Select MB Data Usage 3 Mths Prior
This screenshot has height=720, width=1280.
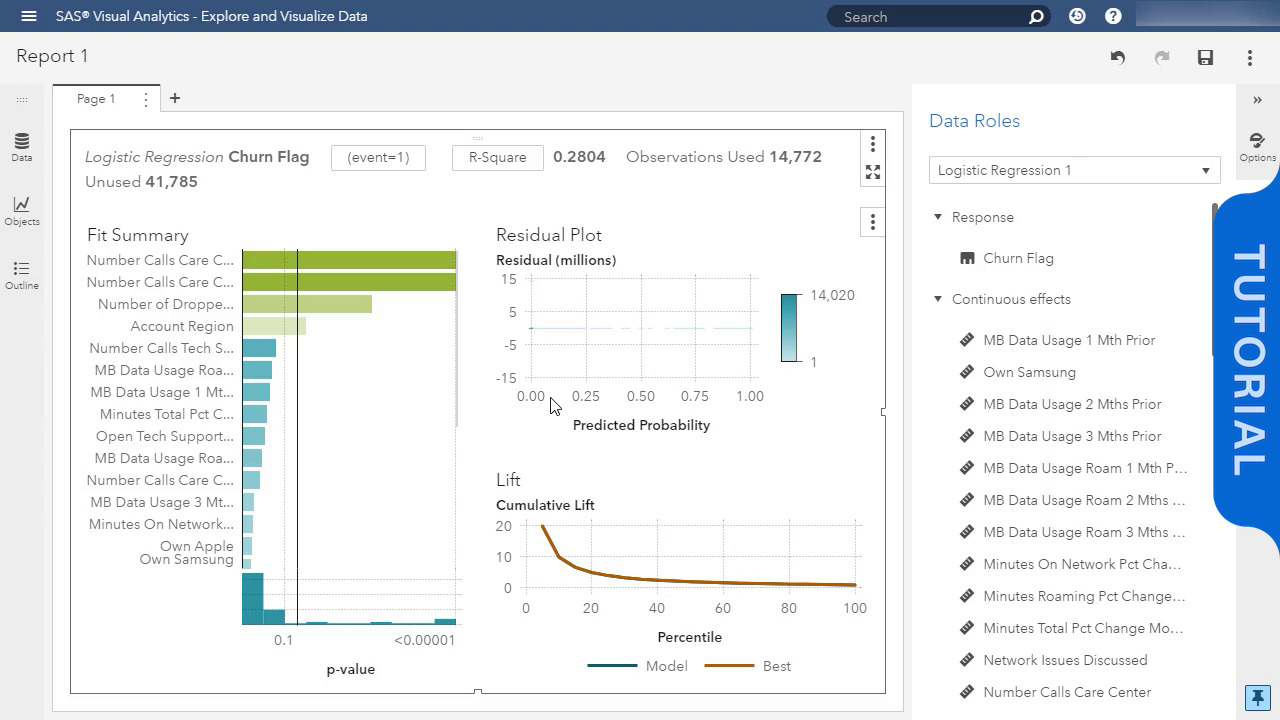[1070, 436]
